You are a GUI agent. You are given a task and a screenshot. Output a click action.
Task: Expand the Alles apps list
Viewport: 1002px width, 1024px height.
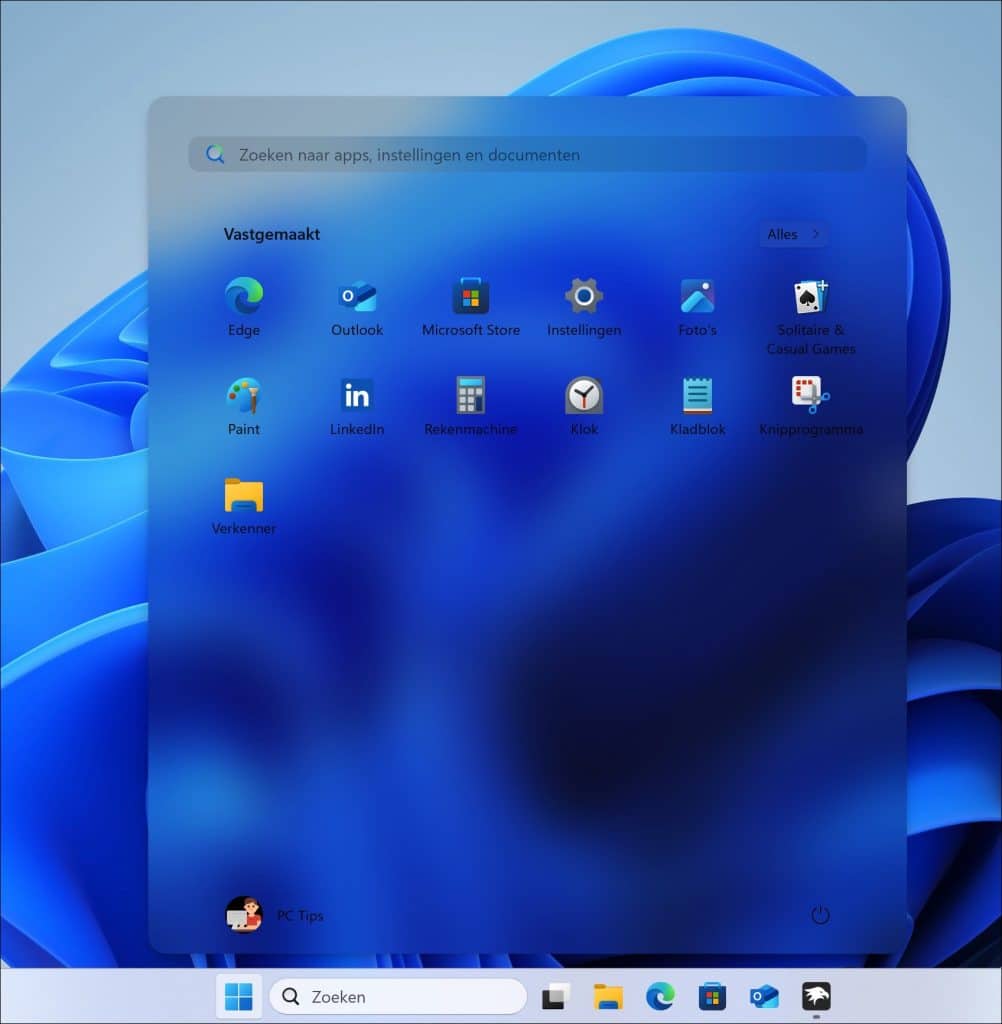pyautogui.click(x=793, y=234)
